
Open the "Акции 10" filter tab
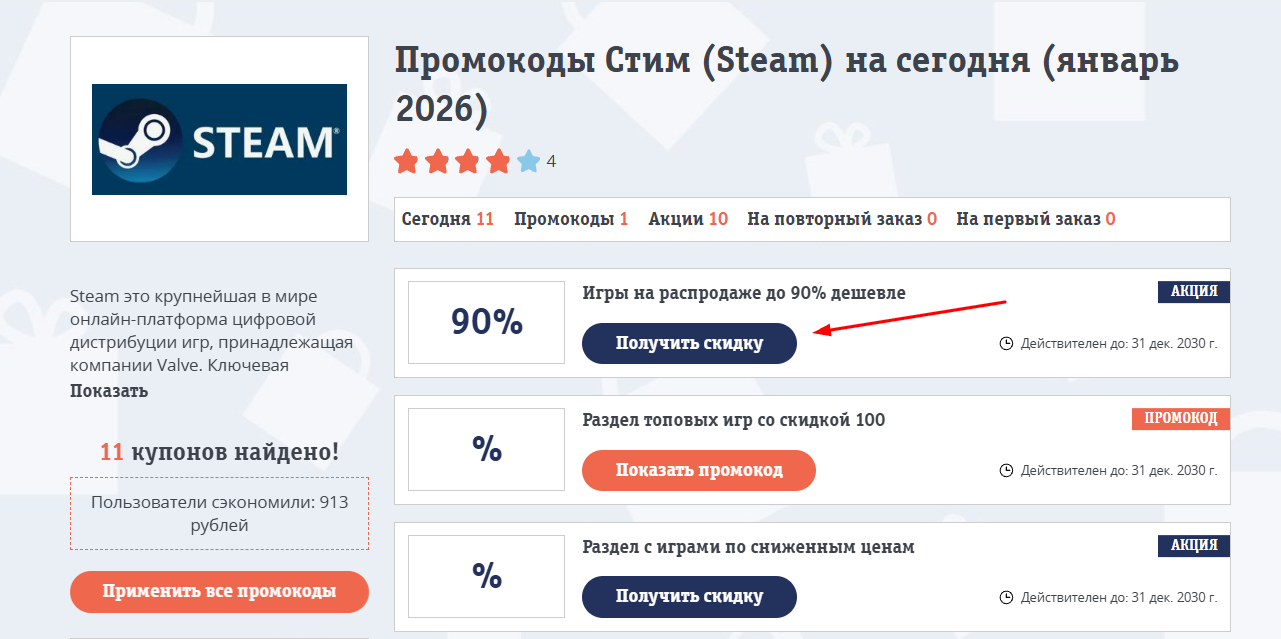tap(688, 217)
